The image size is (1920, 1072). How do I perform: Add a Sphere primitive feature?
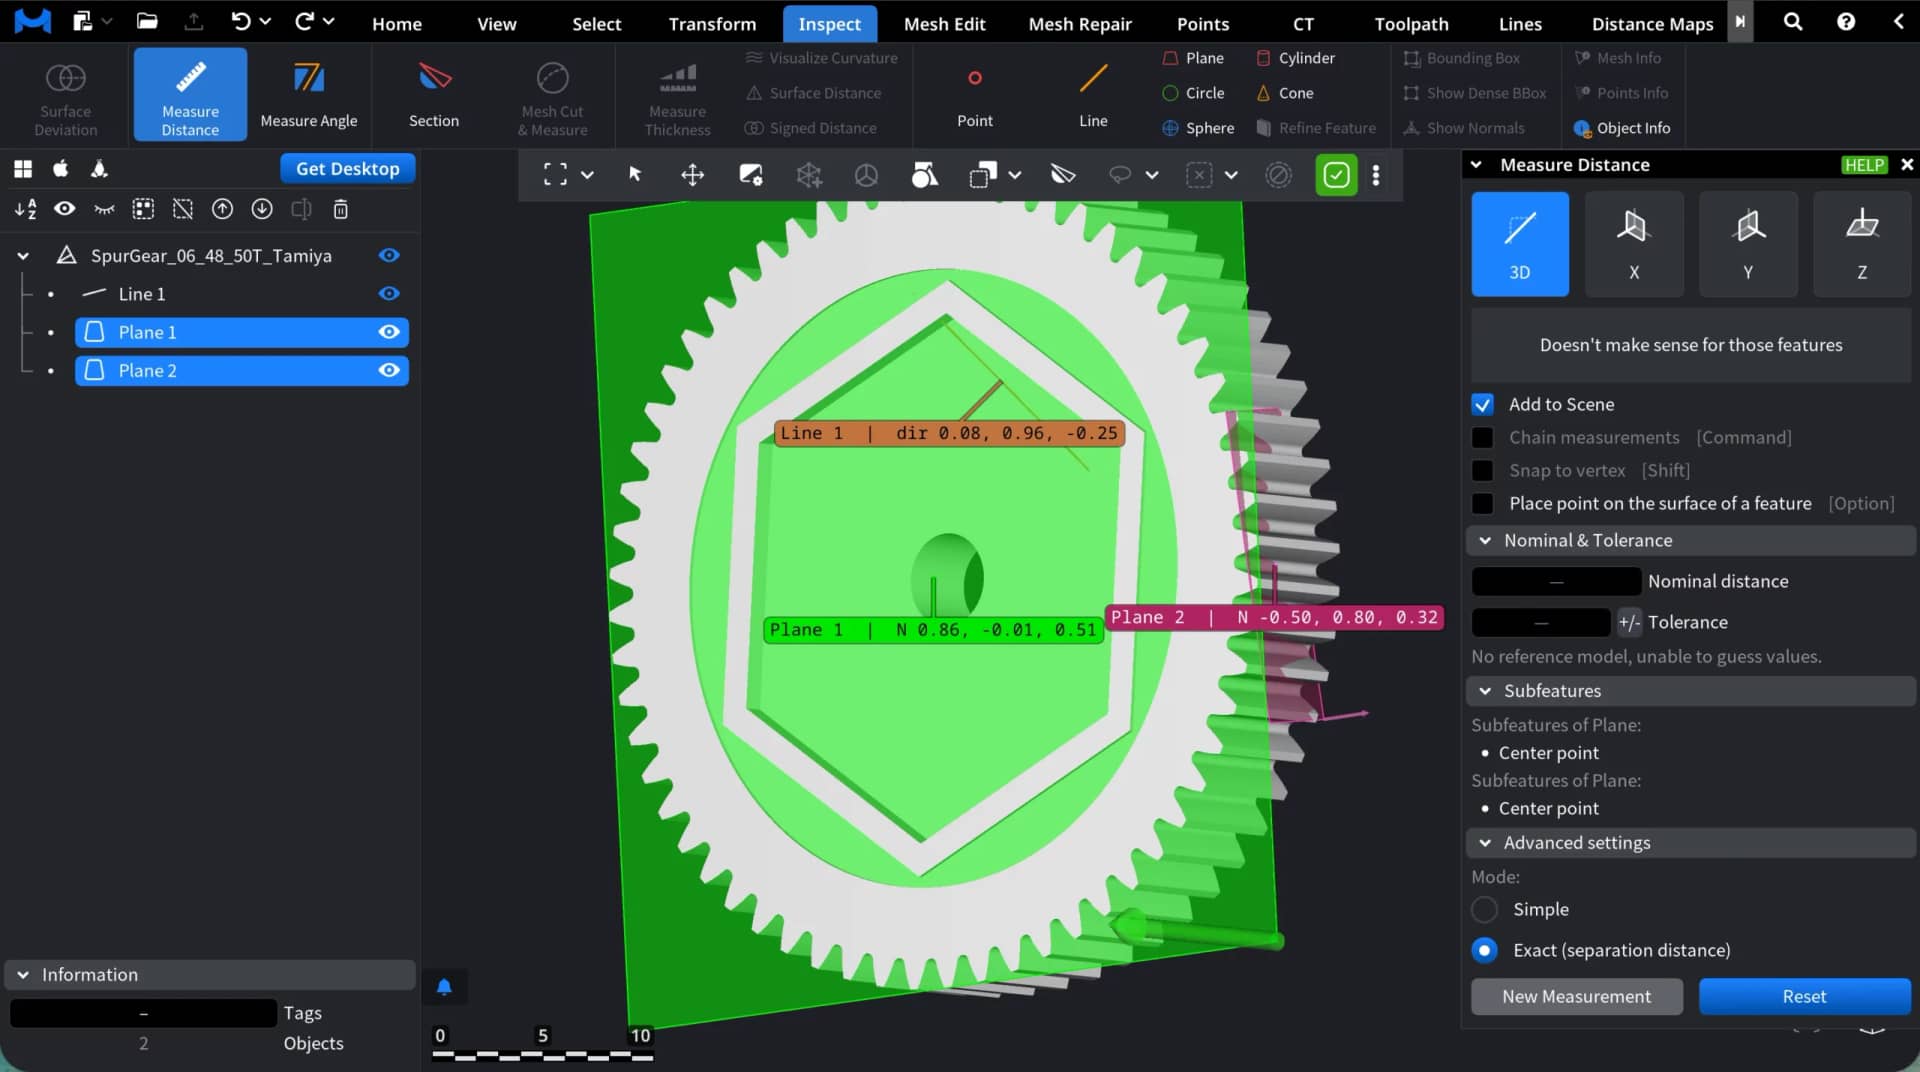pyautogui.click(x=1198, y=128)
